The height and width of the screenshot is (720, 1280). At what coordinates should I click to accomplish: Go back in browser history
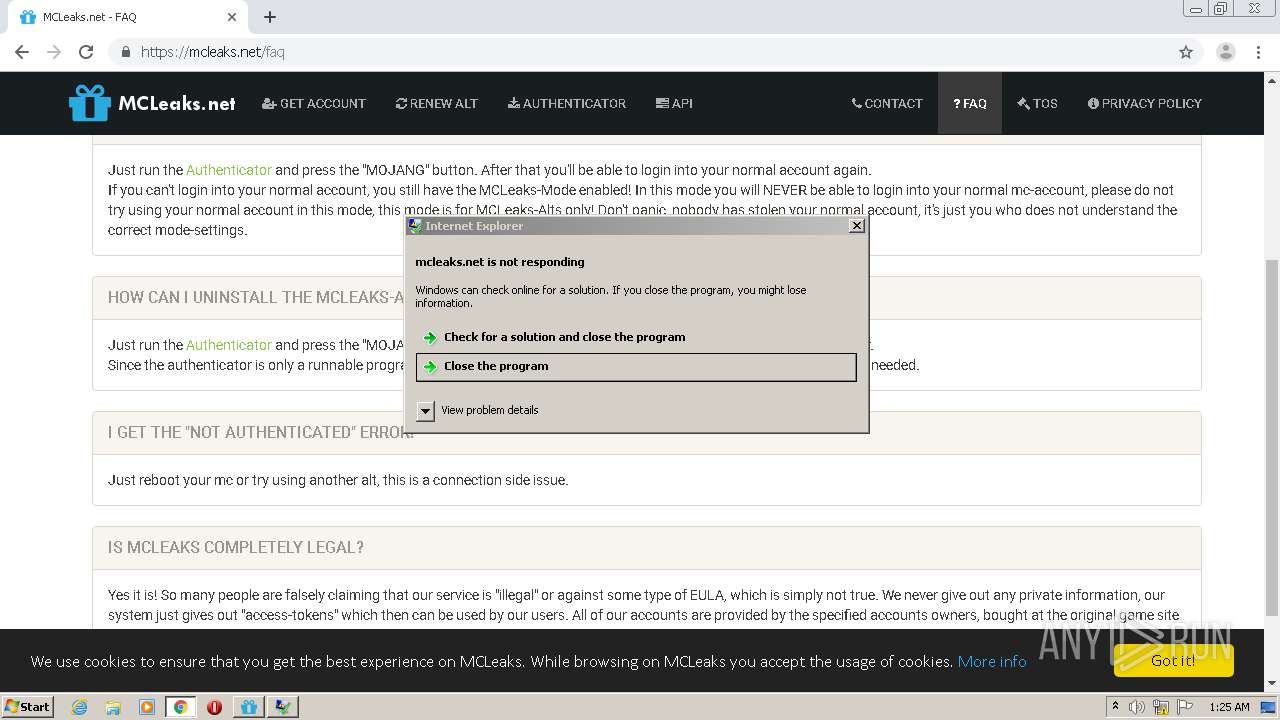click(22, 52)
